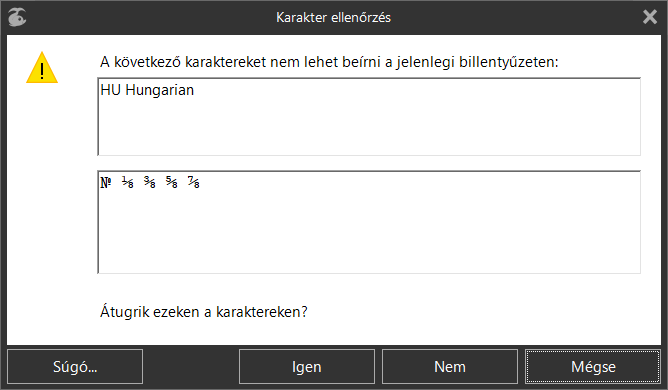Click the Átugrik ezeken a karaktereken? question text

click(x=204, y=312)
